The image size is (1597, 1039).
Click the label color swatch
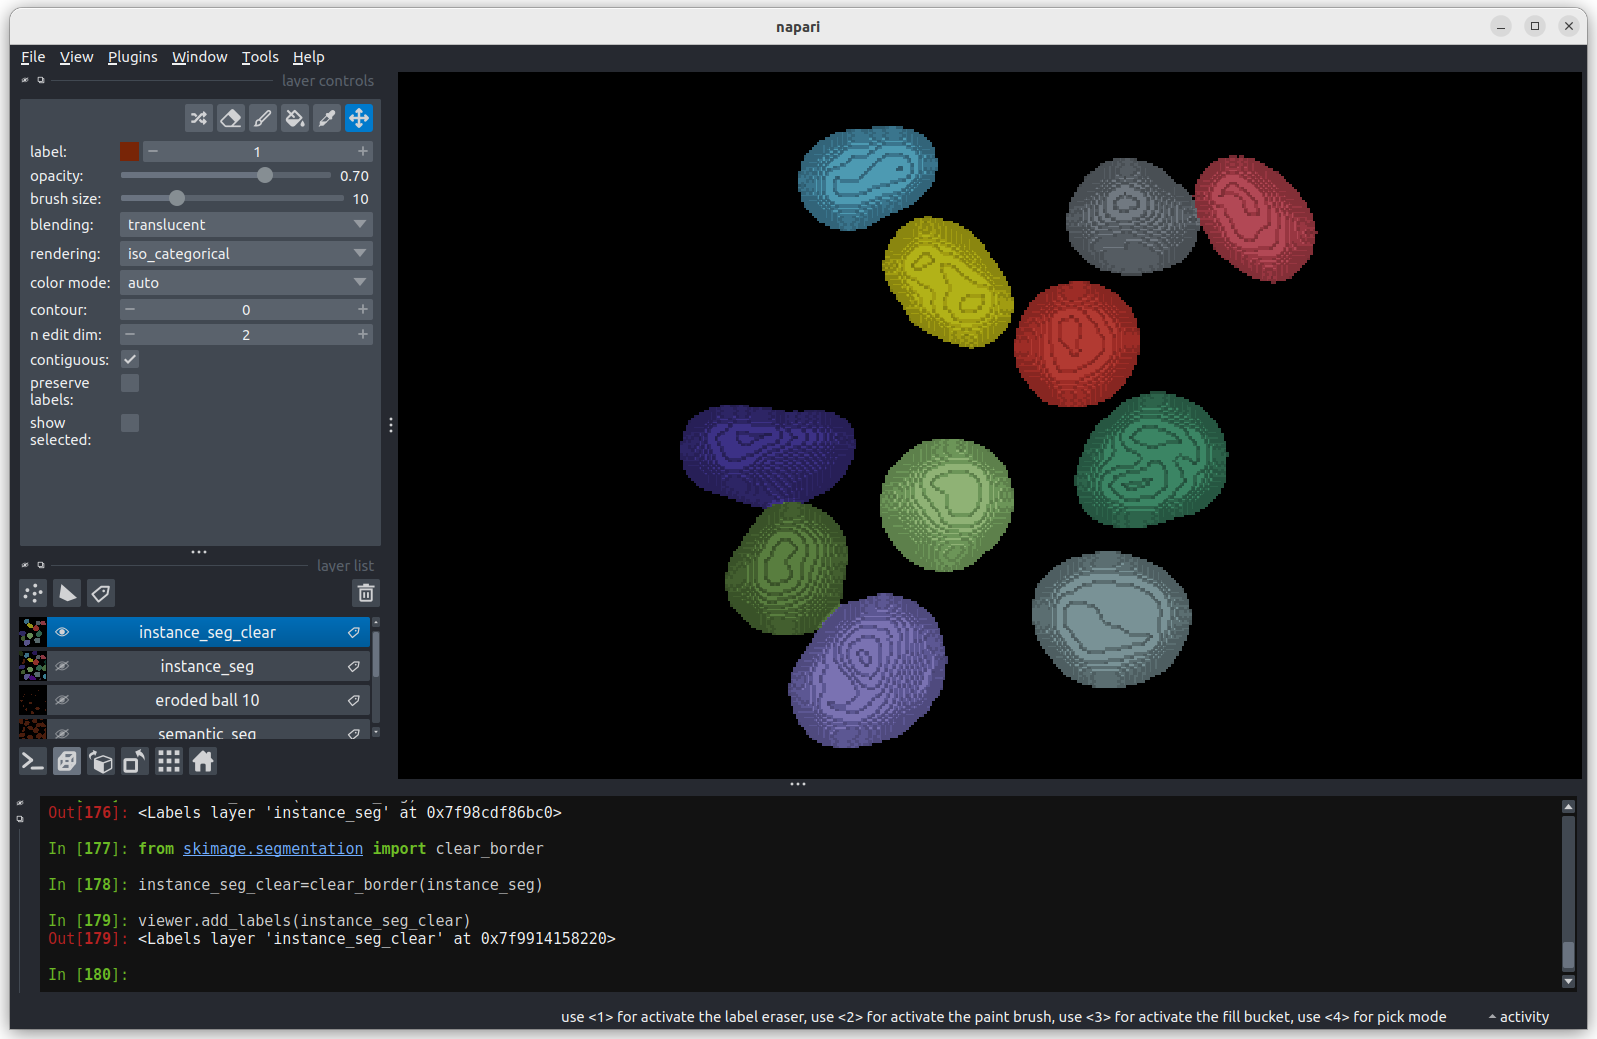tap(130, 151)
